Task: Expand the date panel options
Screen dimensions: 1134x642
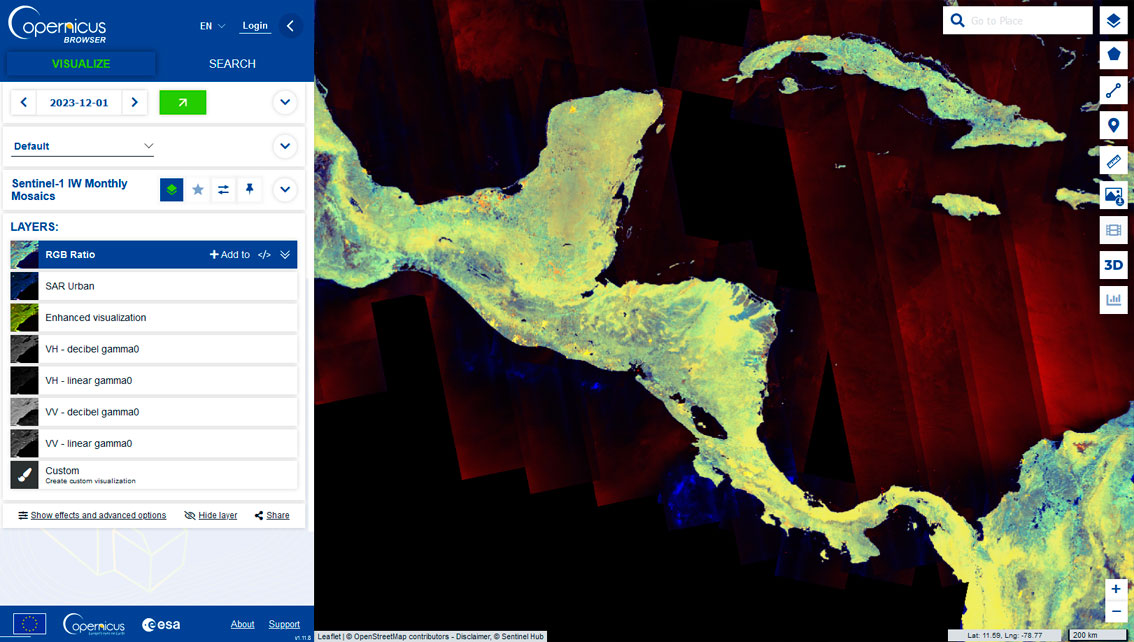Action: click(x=285, y=103)
